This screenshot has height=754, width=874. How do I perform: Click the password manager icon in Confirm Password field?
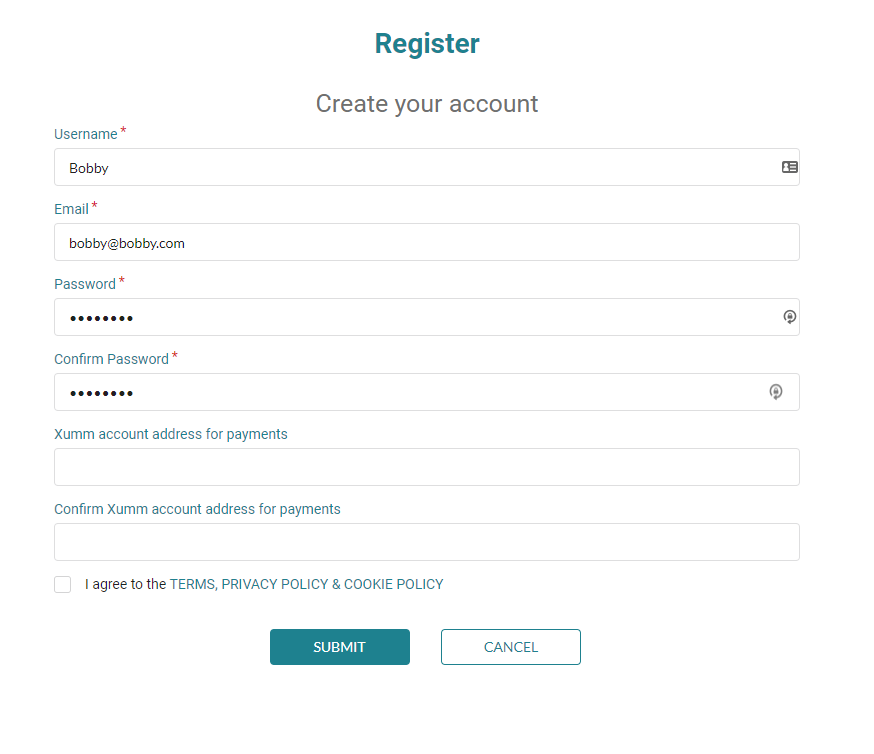(x=775, y=392)
